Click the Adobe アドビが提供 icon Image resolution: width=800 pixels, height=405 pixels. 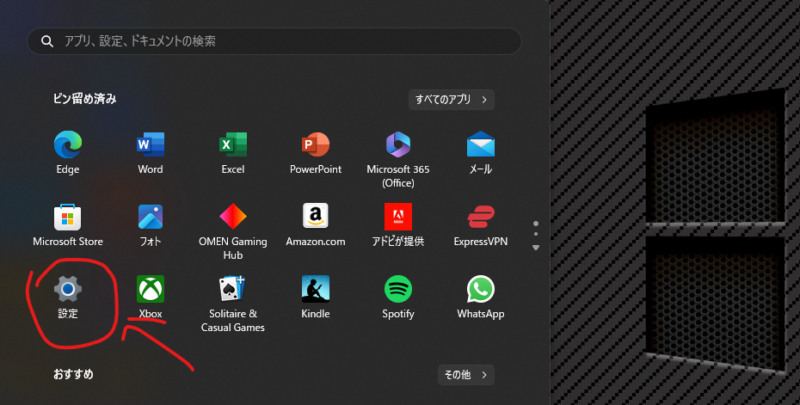[x=398, y=217]
